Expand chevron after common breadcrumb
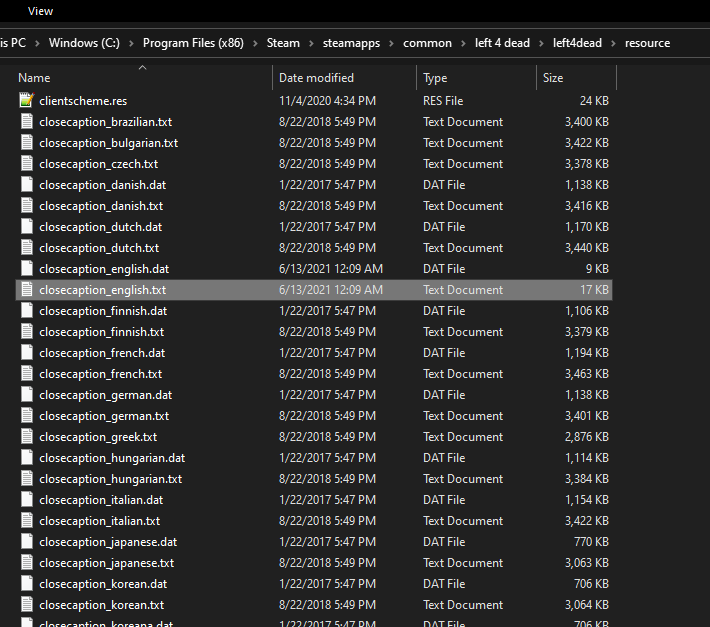 463,43
